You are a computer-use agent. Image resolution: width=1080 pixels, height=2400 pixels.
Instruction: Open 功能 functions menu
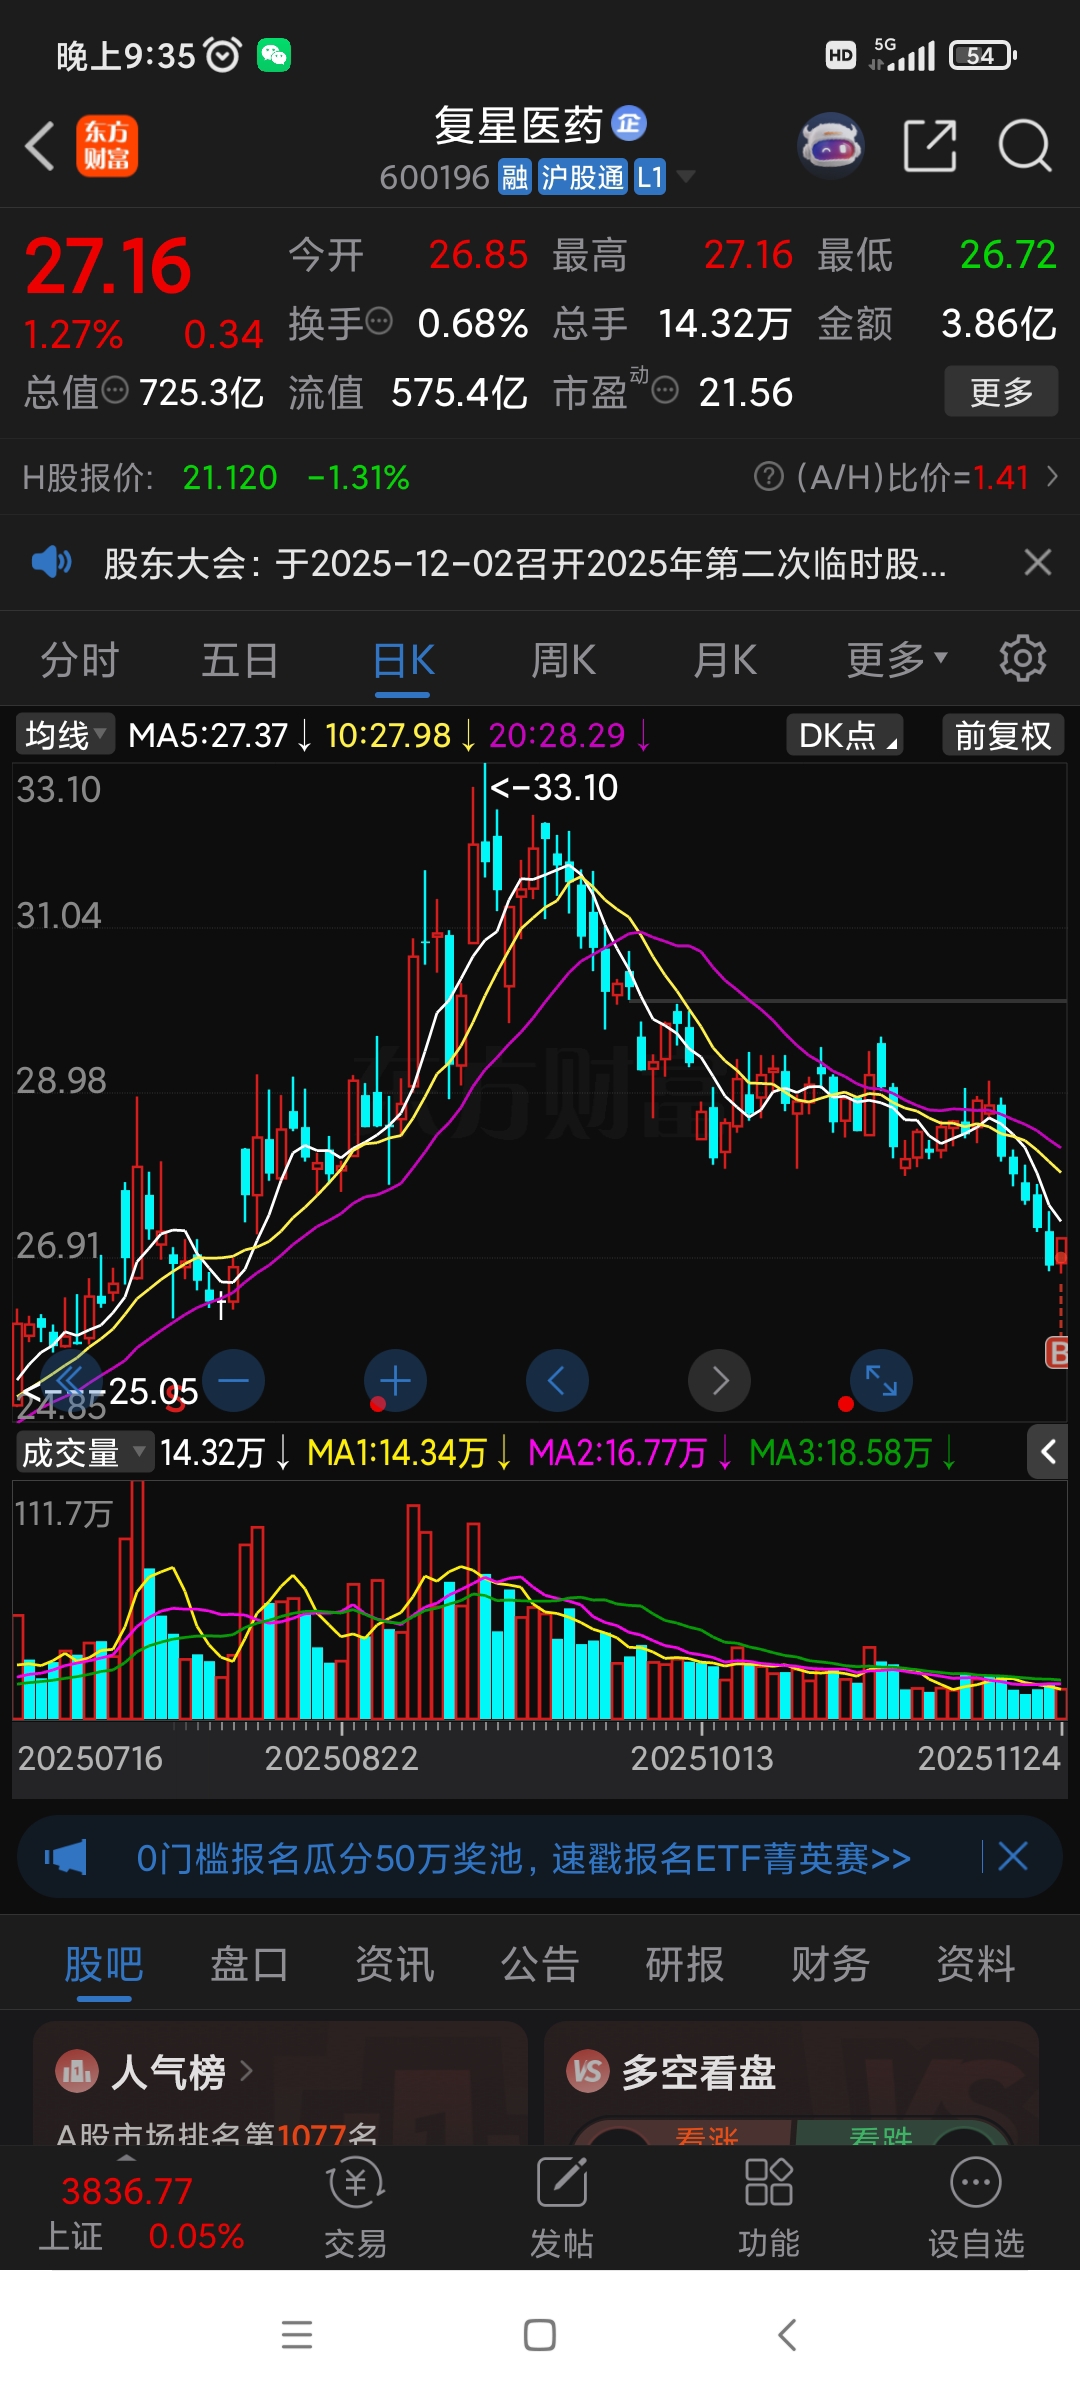pyautogui.click(x=769, y=2208)
